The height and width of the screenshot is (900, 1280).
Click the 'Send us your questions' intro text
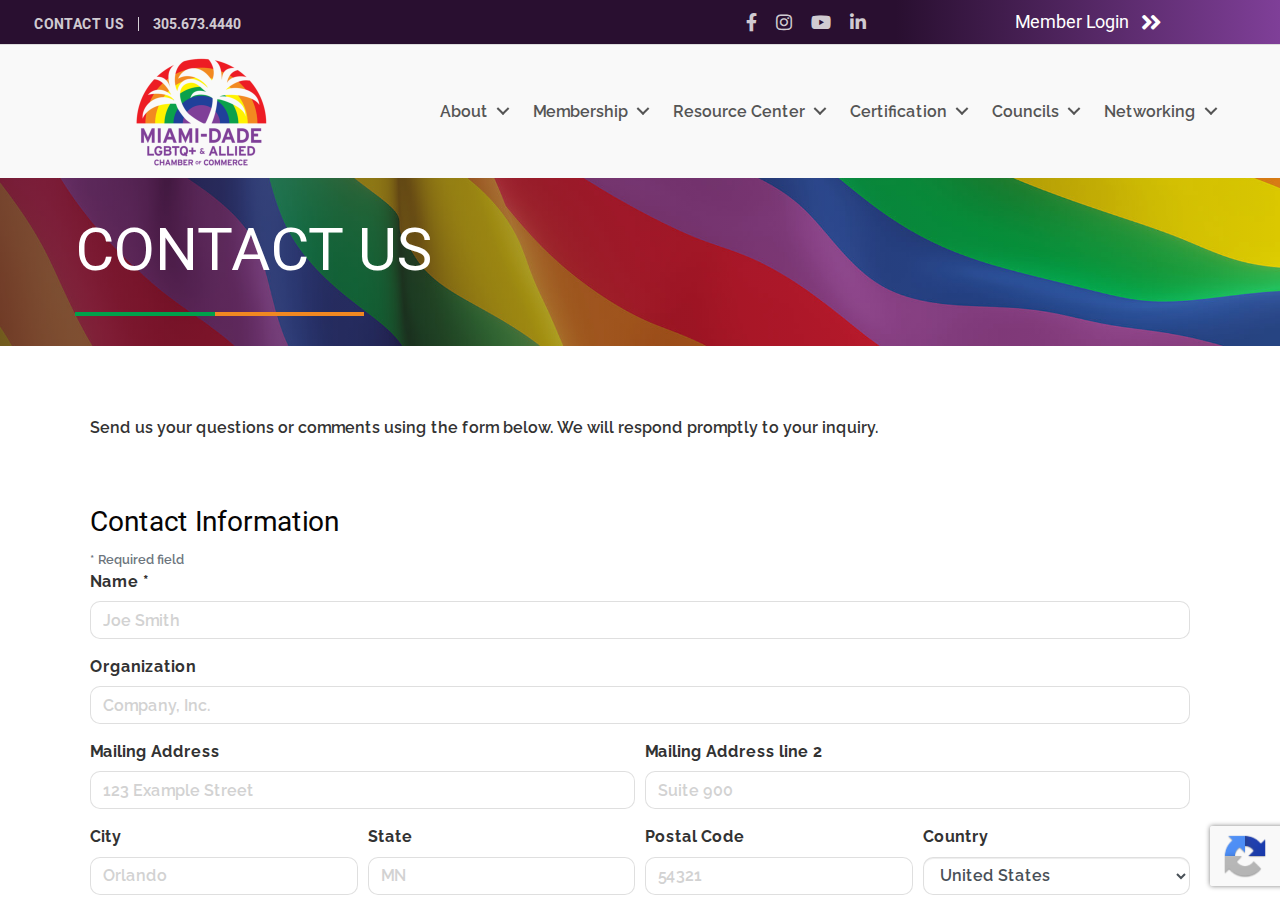[484, 428]
